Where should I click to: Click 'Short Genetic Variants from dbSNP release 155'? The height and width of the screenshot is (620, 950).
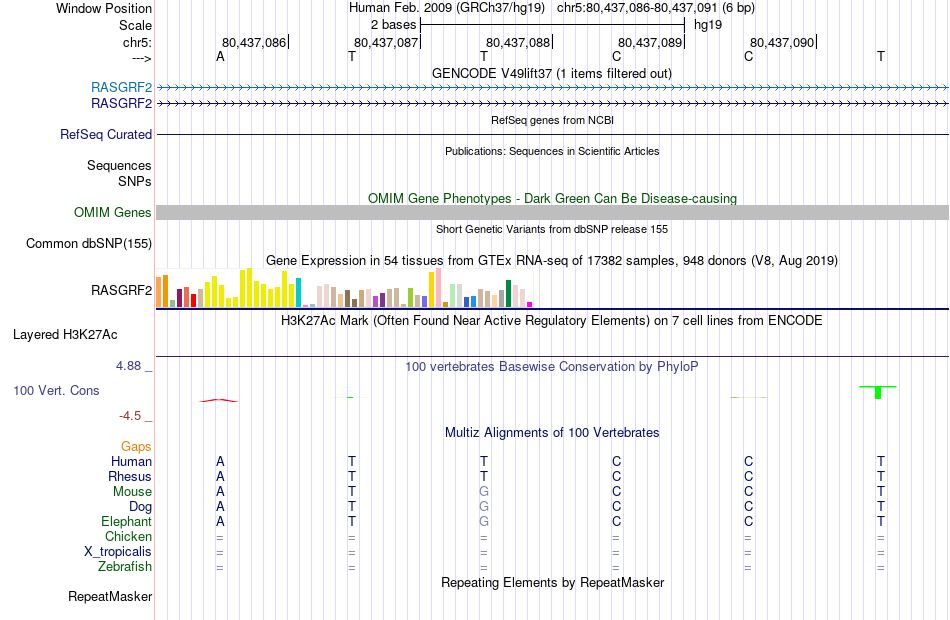[x=552, y=229]
